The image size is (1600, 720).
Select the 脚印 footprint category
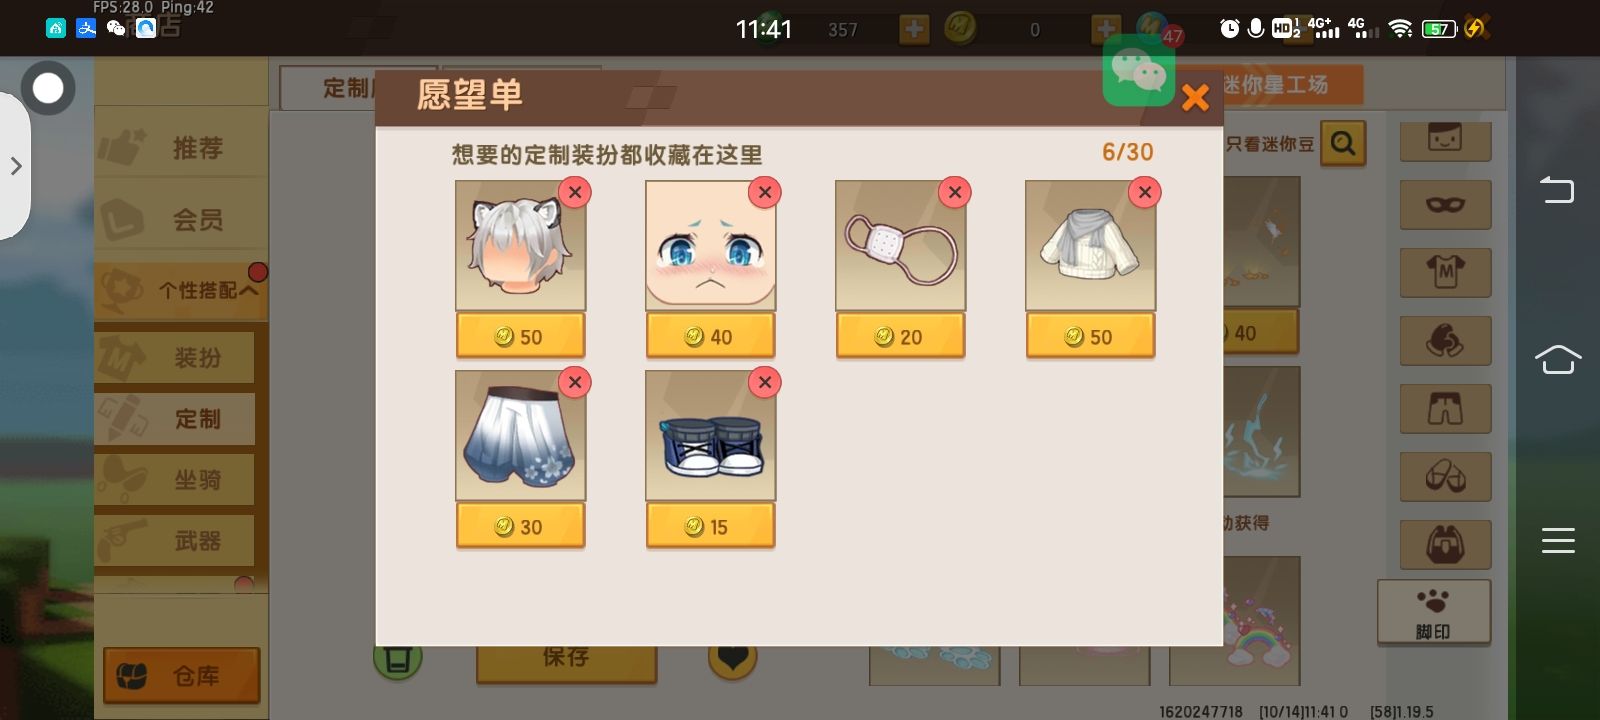1434,613
